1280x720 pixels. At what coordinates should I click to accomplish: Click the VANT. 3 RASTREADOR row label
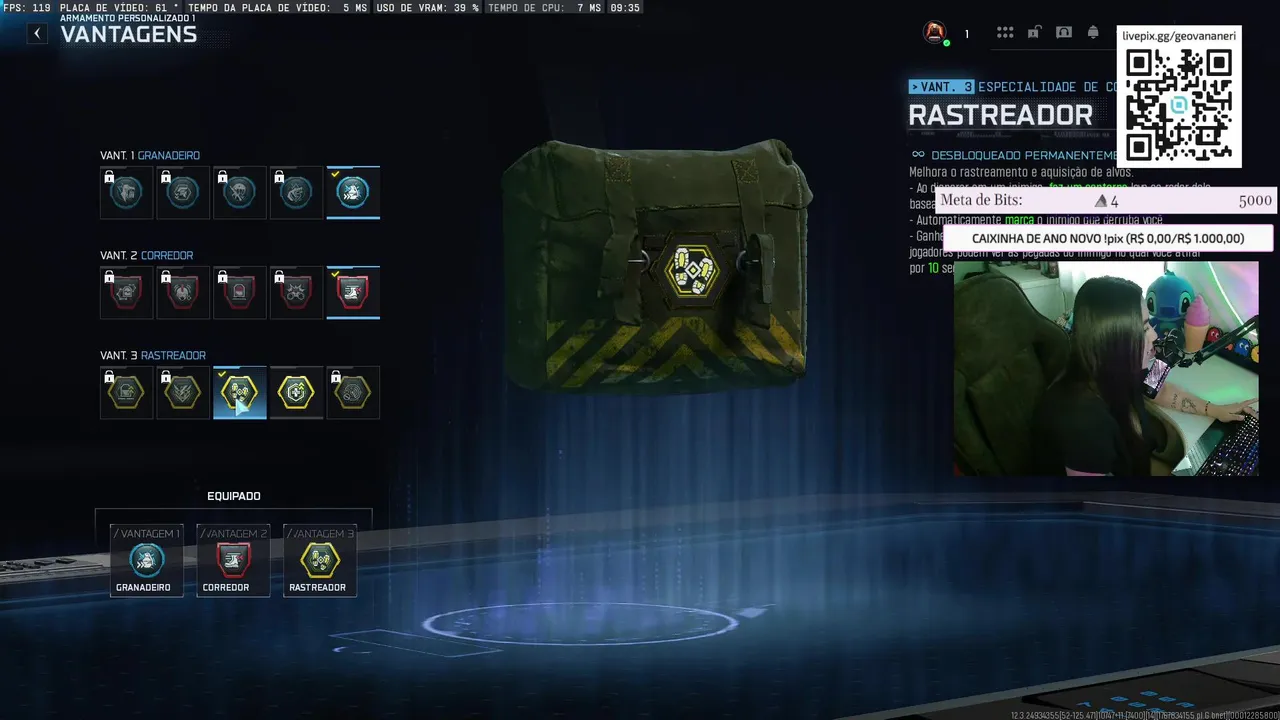pyautogui.click(x=153, y=355)
